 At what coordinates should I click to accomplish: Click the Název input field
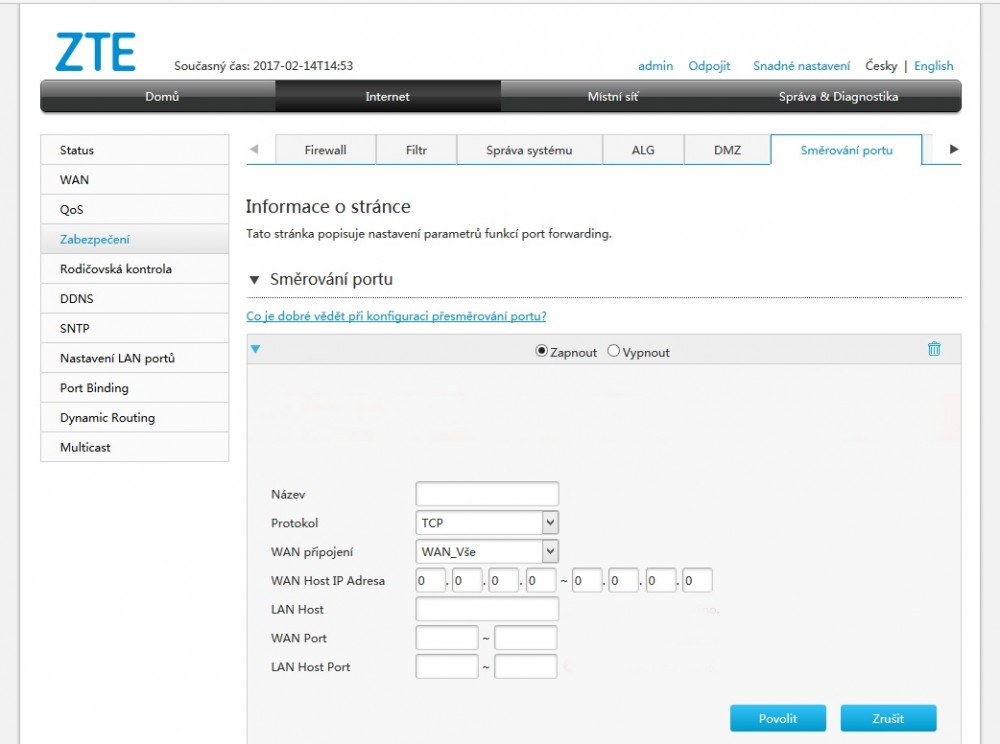[487, 494]
